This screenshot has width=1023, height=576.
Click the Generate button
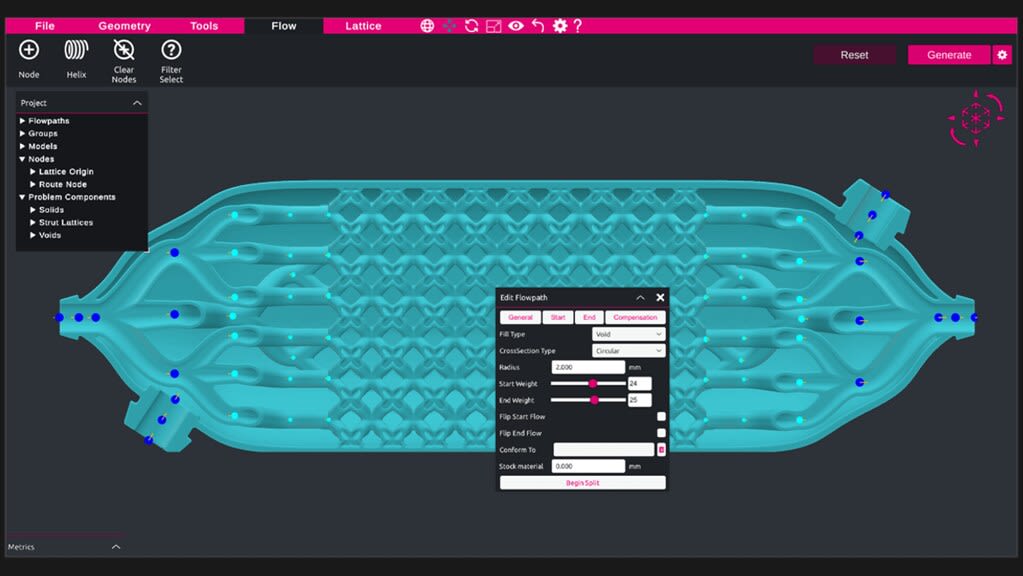click(x=949, y=55)
